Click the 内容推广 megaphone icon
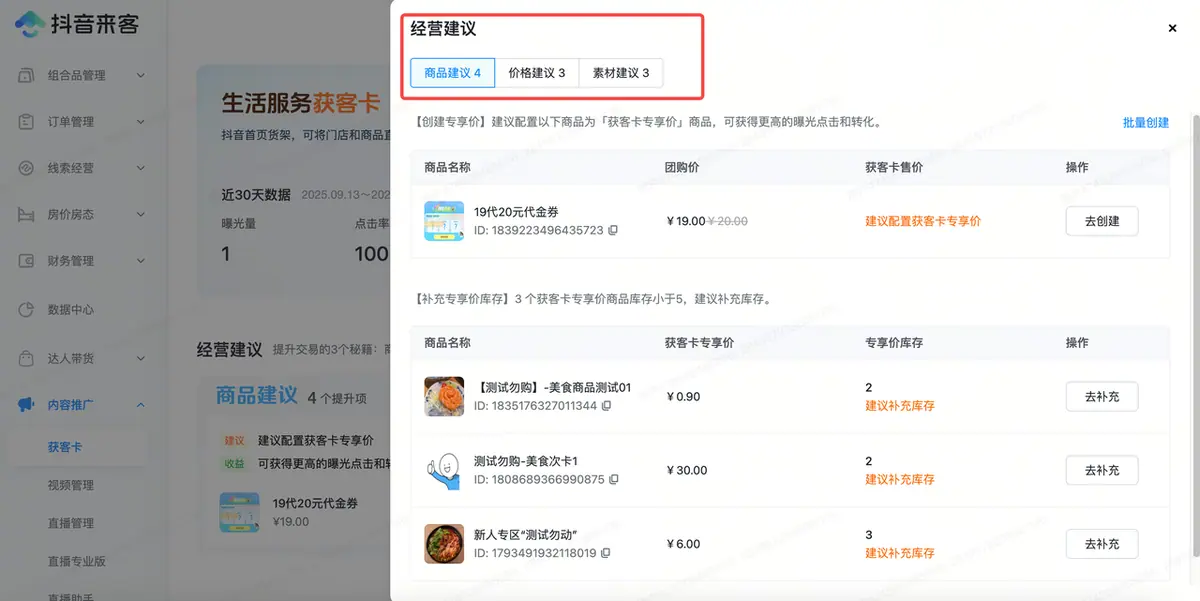The image size is (1200, 601). (x=27, y=405)
